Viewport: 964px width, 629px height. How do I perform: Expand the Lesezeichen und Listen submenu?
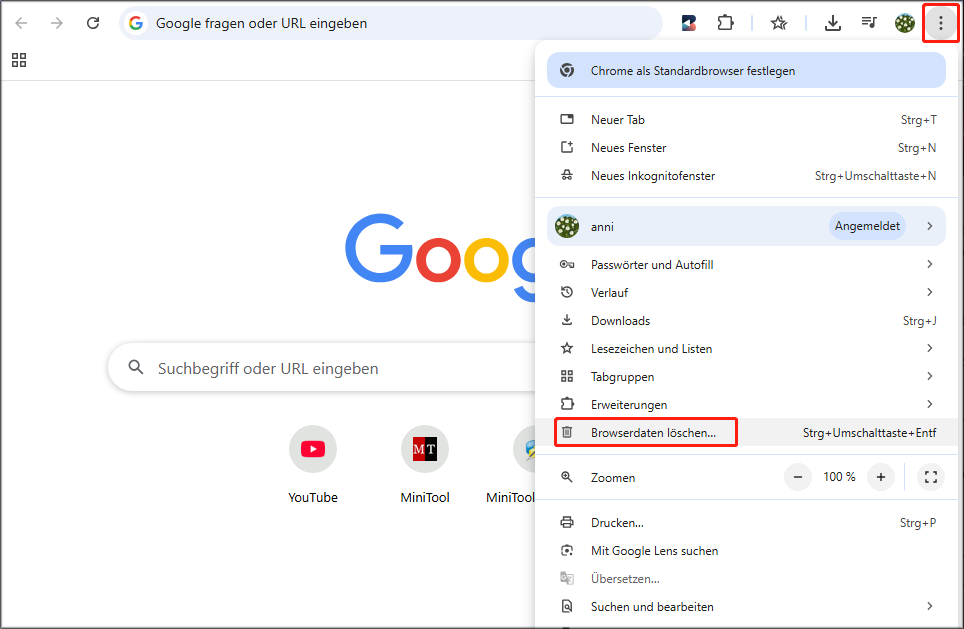coord(929,348)
